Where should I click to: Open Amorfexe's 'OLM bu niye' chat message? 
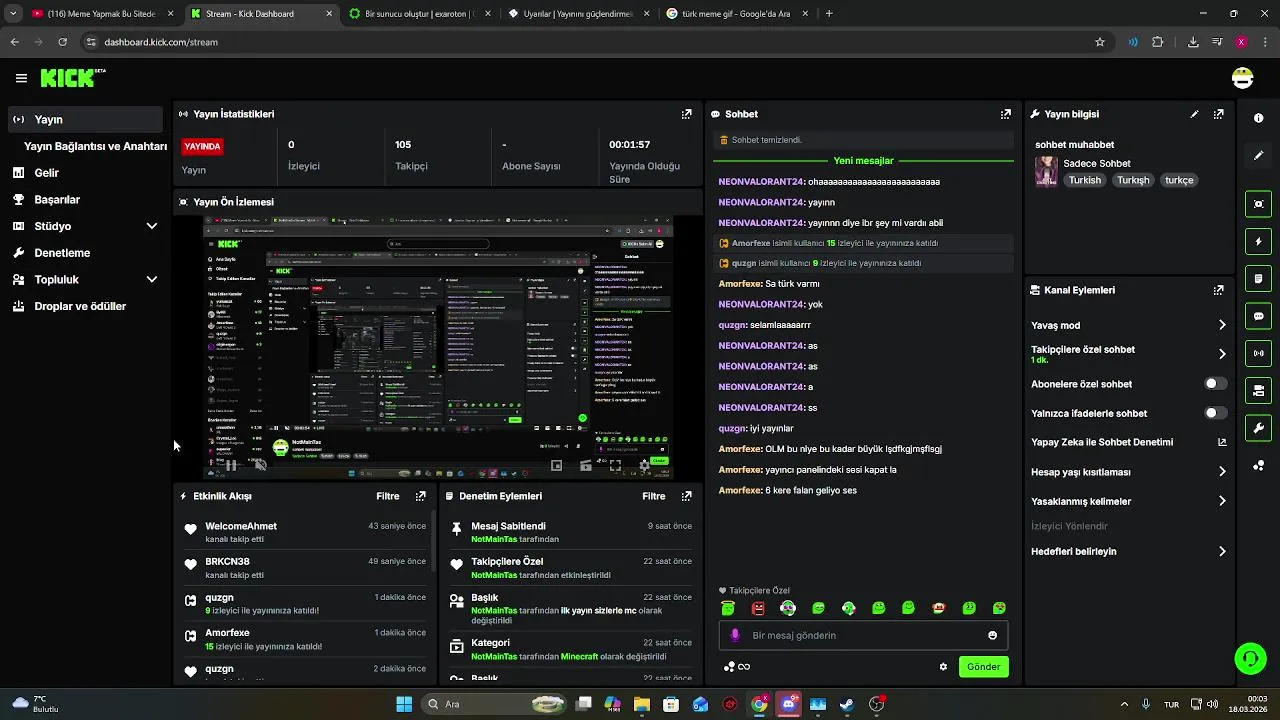click(830, 449)
